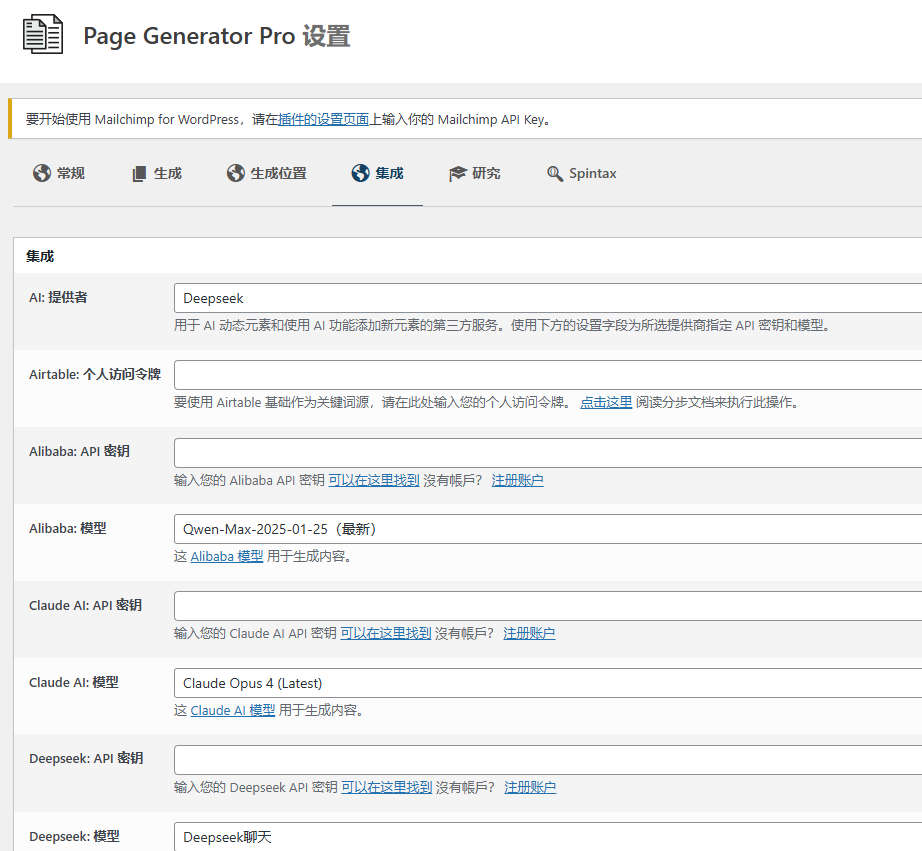Open the 生成位置 tab
Screen dimensions: 922x851
pos(266,173)
